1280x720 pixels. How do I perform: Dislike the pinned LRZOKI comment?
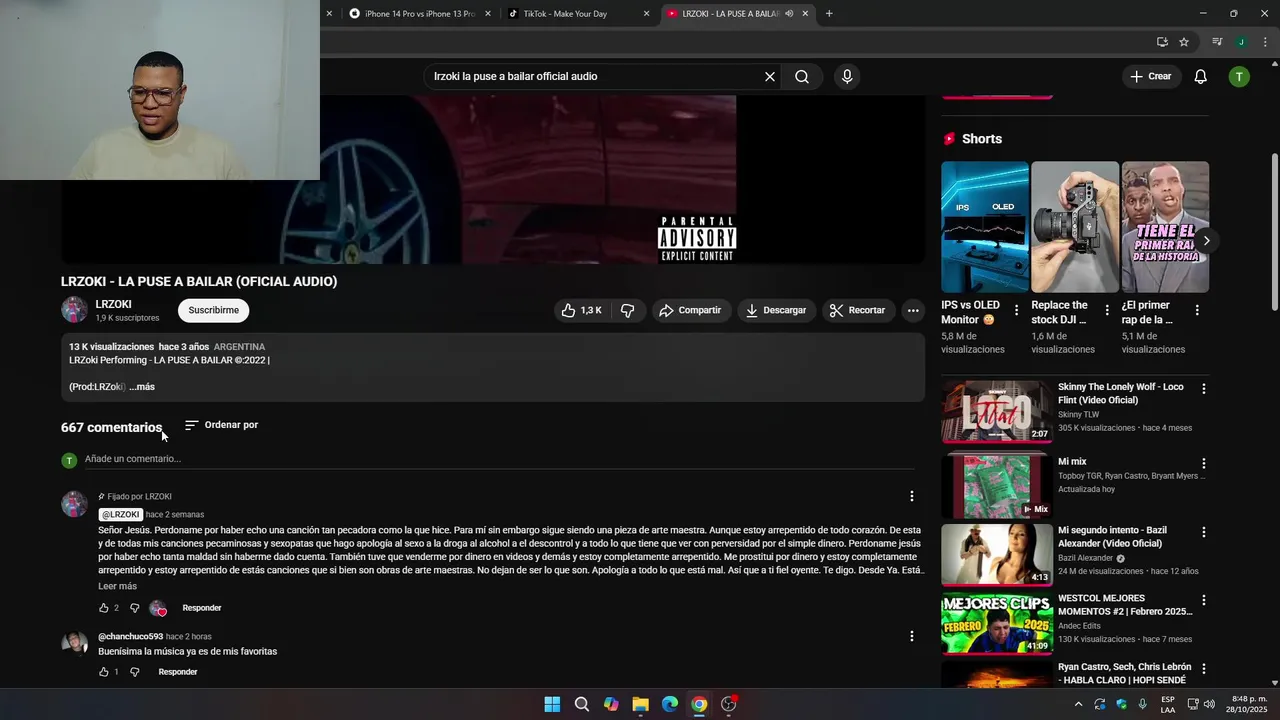(x=135, y=608)
